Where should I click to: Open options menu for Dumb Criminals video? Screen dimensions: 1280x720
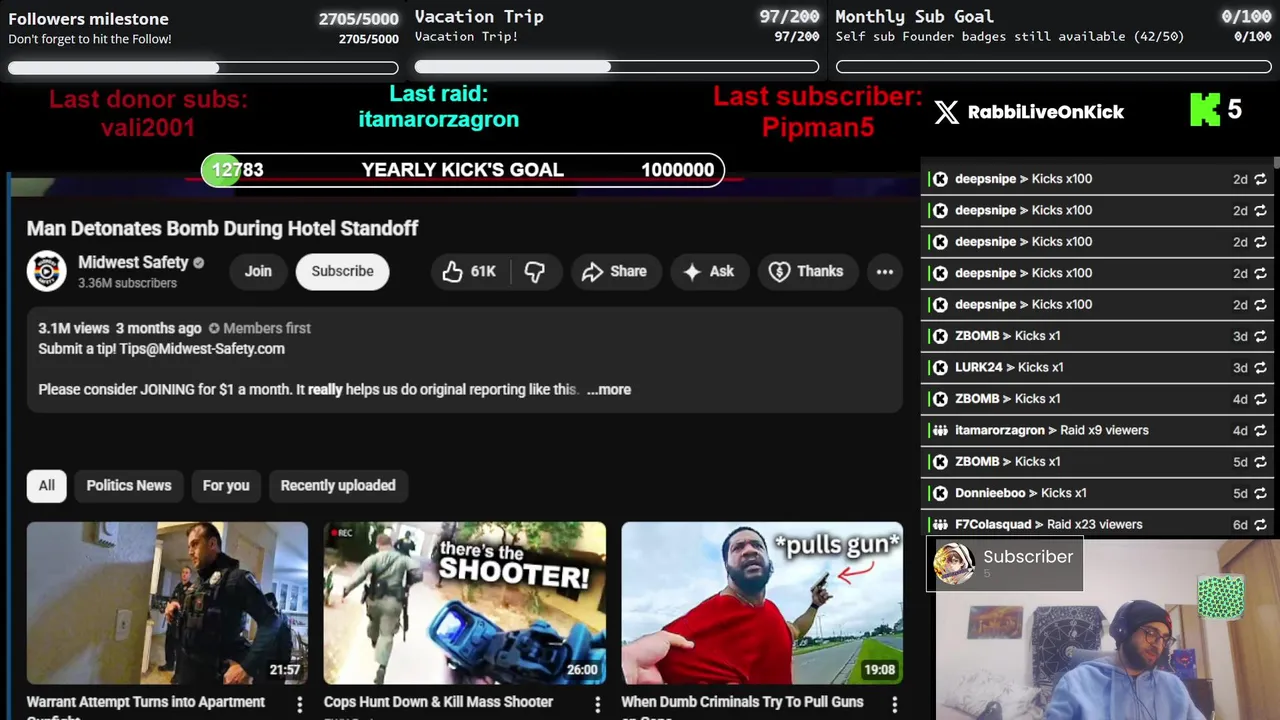[x=894, y=705]
